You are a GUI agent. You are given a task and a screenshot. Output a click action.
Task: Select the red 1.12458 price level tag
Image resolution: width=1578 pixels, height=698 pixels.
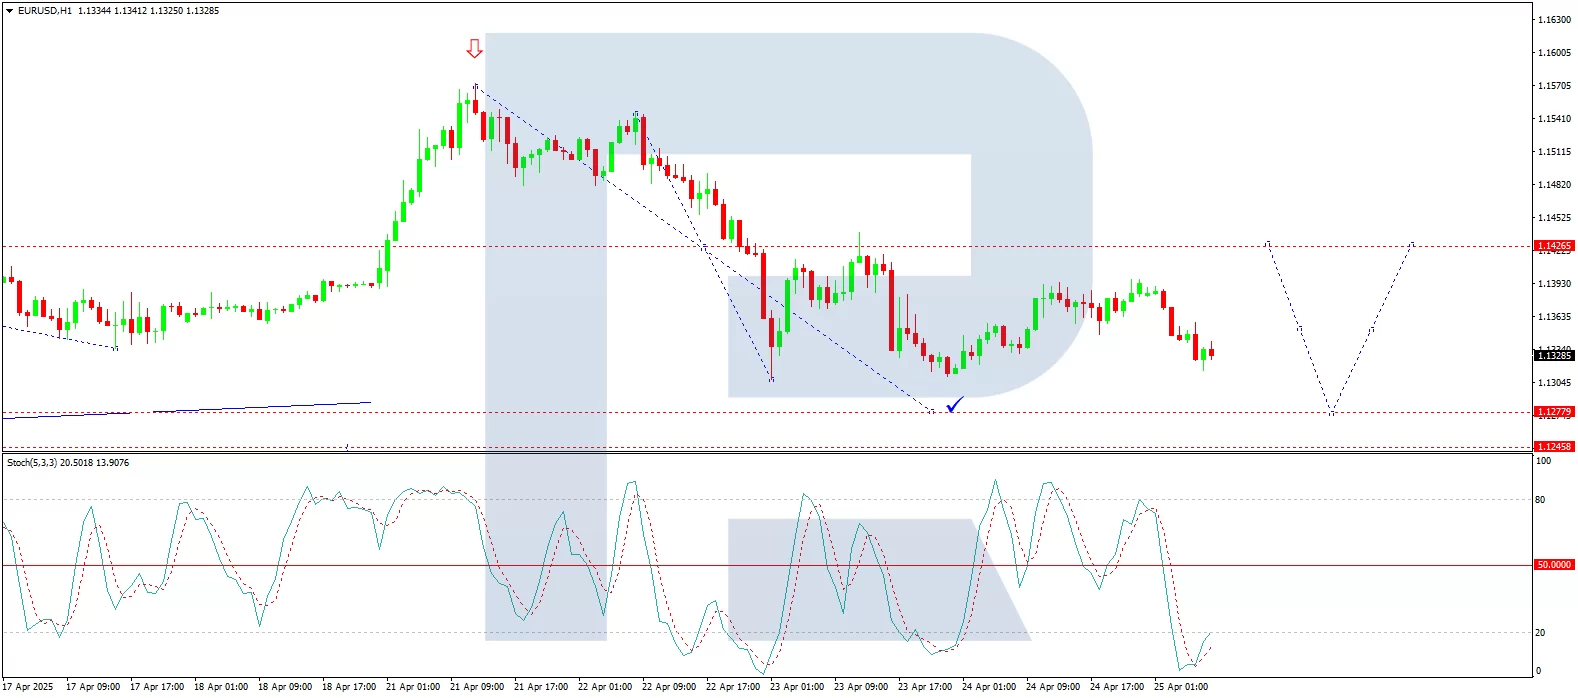point(1553,447)
